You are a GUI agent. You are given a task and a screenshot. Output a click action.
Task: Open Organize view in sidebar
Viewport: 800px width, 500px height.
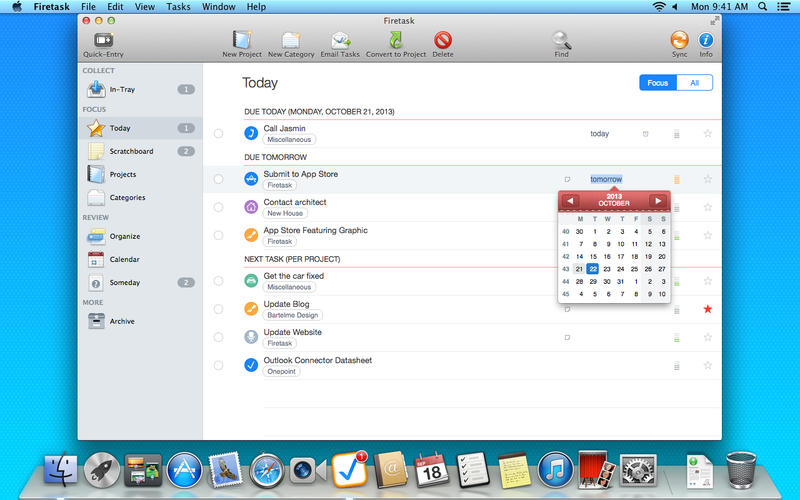click(140, 236)
